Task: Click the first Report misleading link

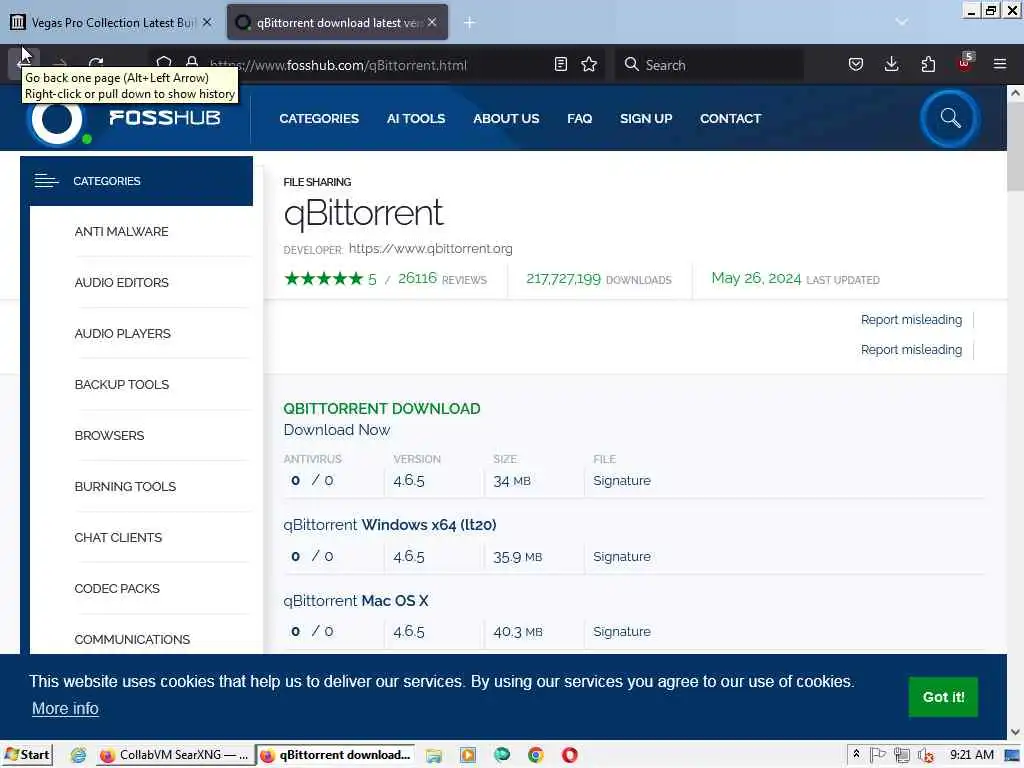Action: 911,319
